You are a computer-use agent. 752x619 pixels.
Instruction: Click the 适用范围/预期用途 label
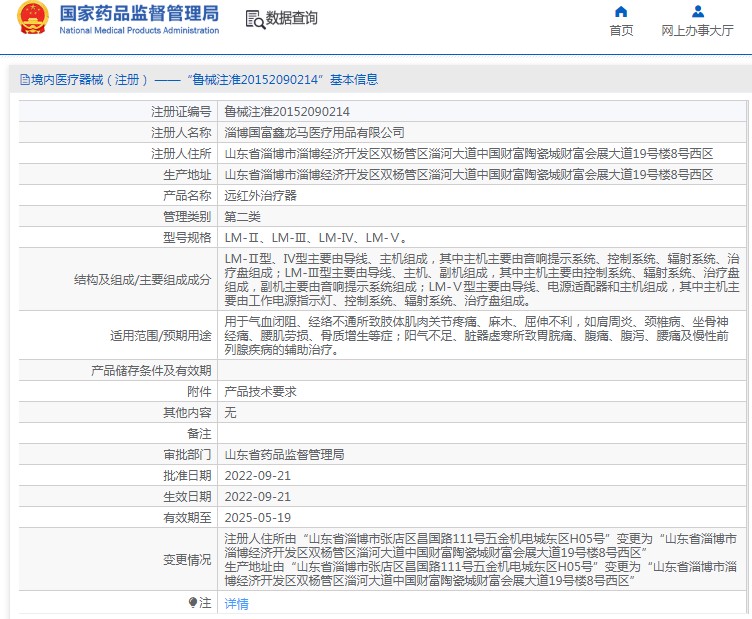161,336
